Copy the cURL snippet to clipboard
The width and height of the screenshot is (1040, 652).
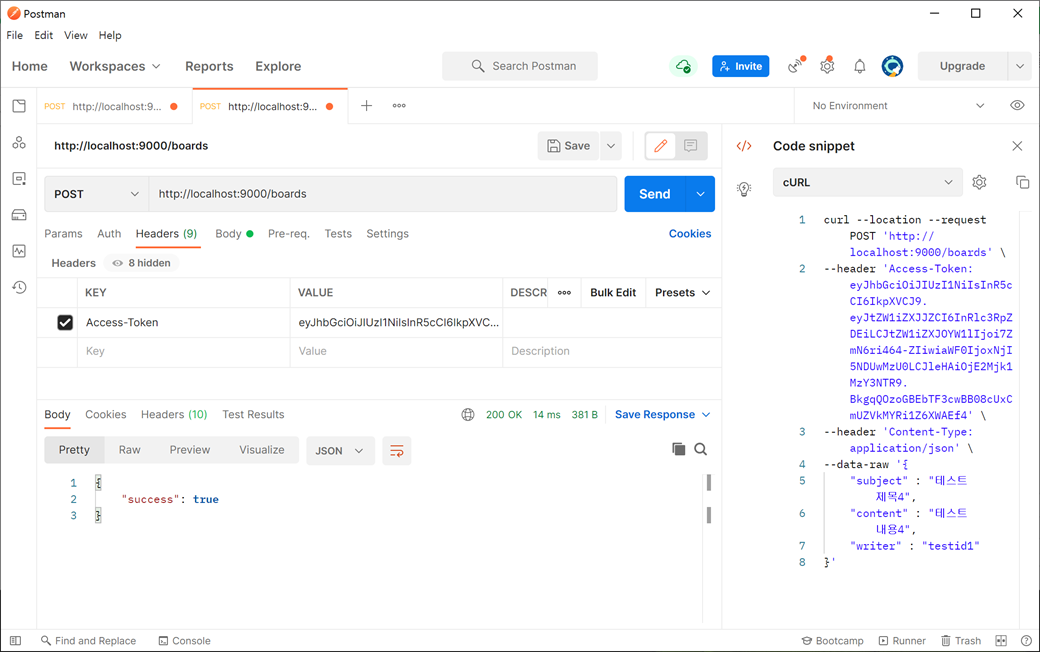click(x=1022, y=182)
